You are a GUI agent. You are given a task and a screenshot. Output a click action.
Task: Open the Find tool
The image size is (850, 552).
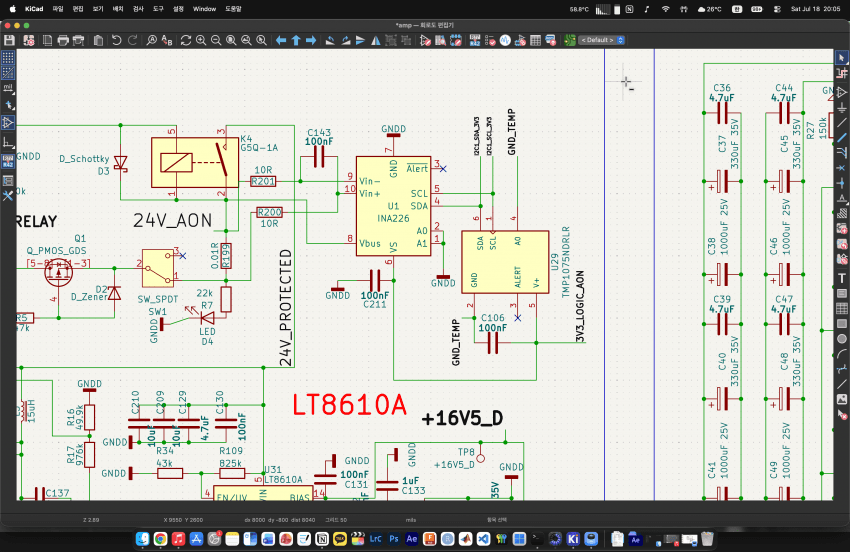coord(151,40)
